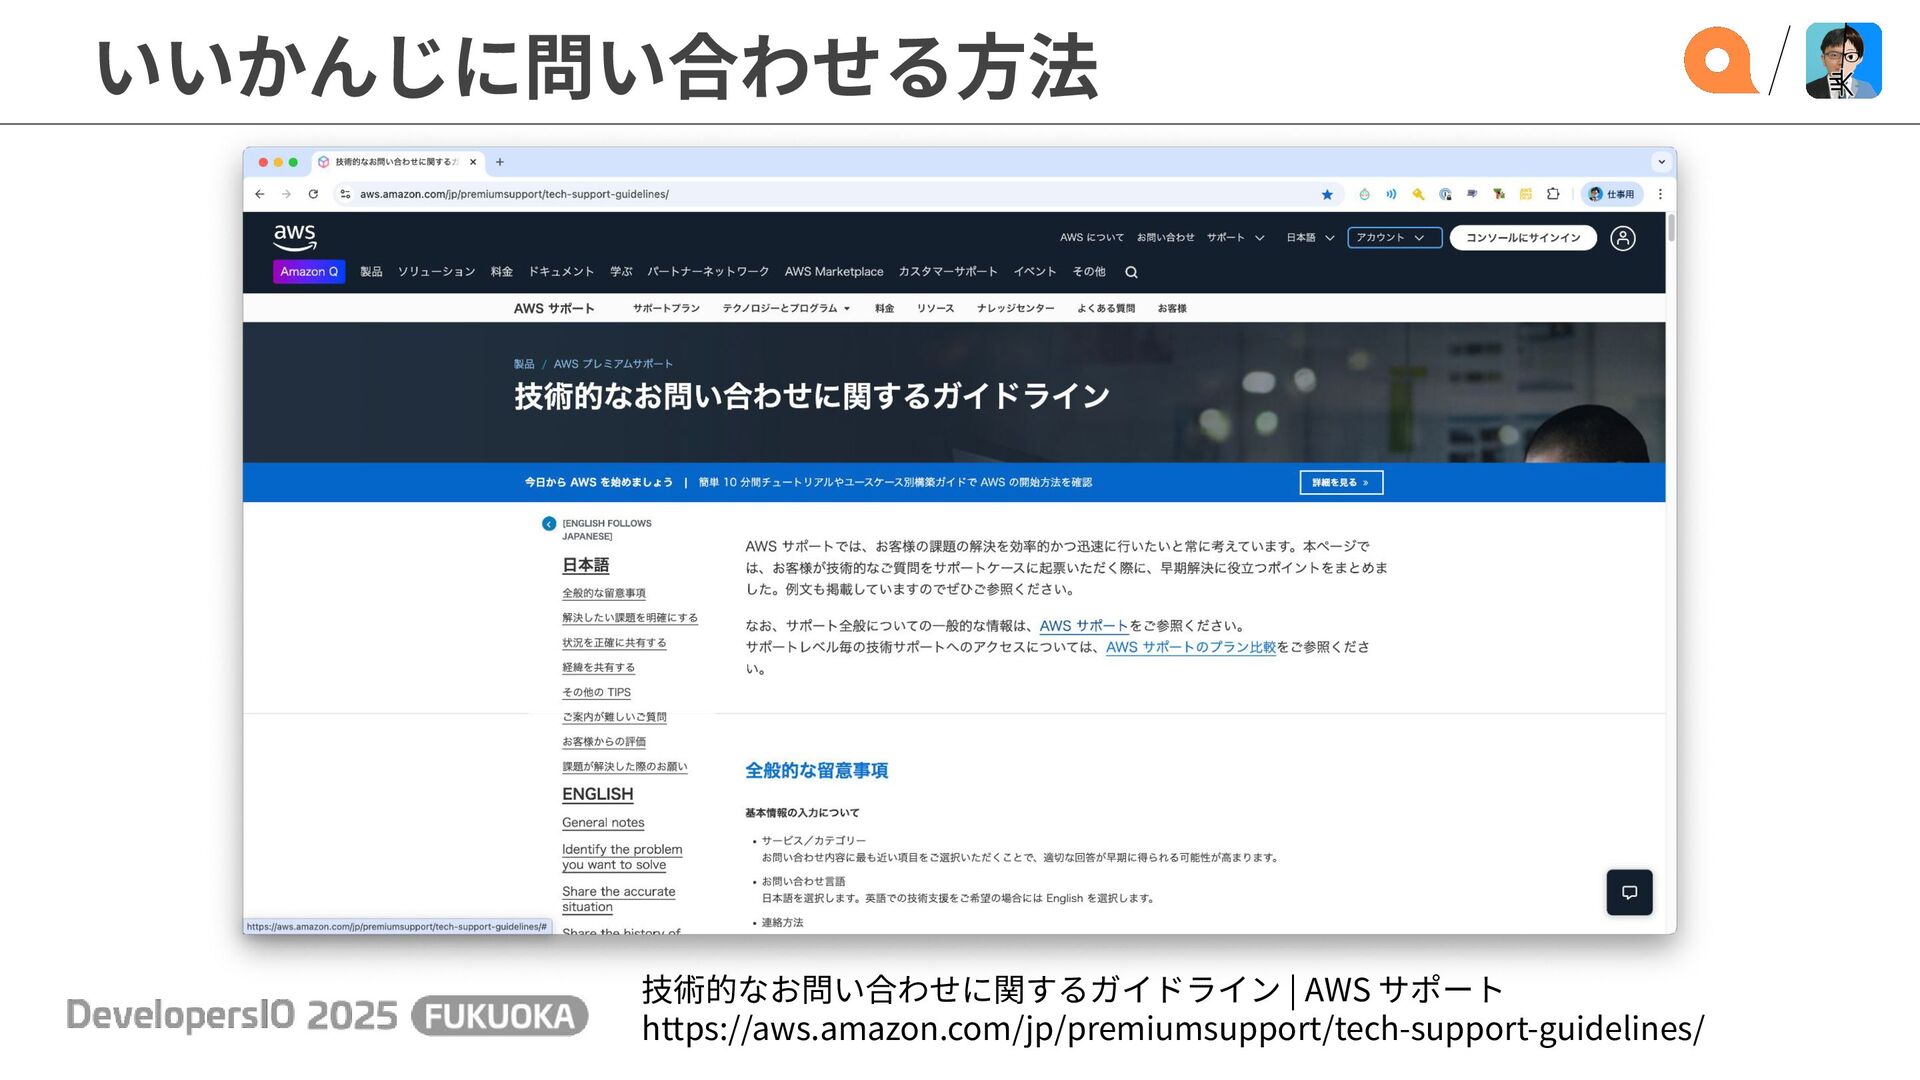Click the AWS logo
This screenshot has height=1080, width=1920.
click(295, 238)
